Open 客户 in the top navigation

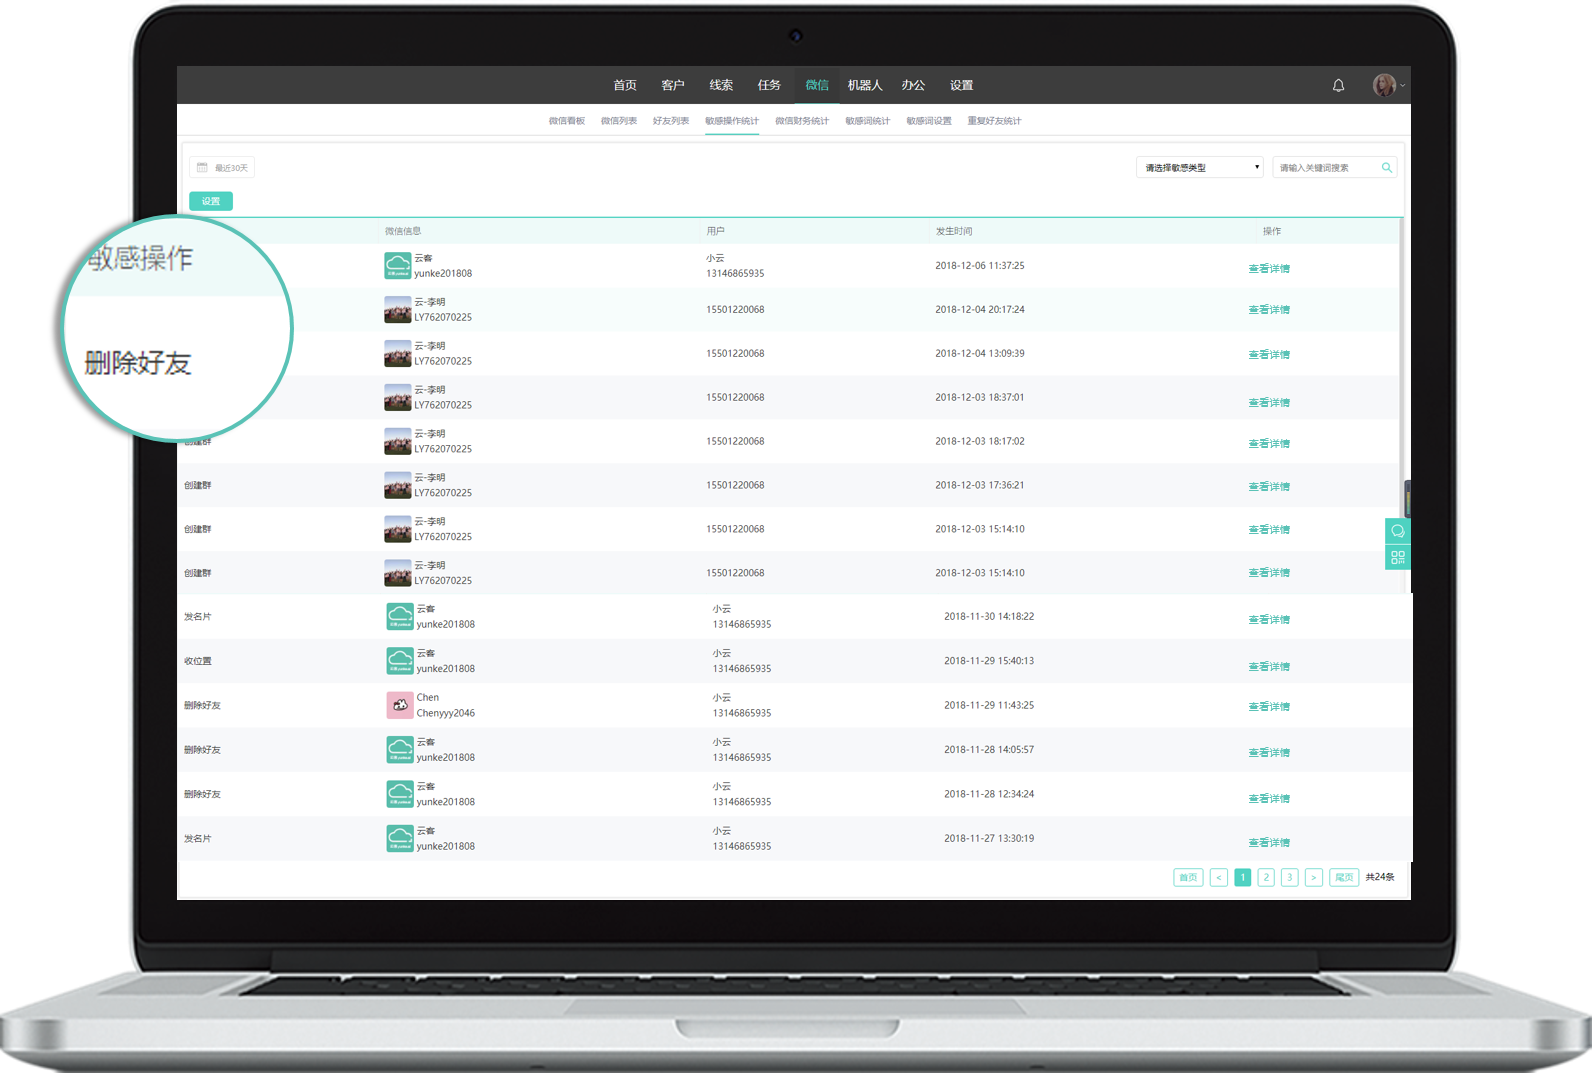[673, 86]
